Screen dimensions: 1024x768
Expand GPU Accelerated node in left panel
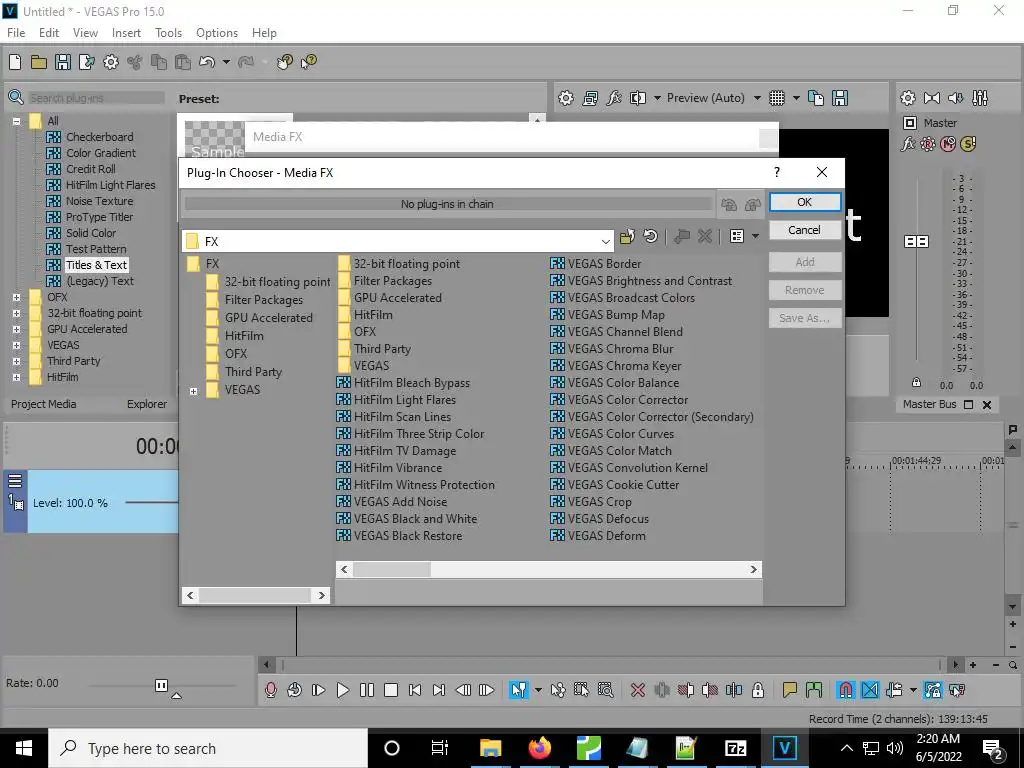16,329
